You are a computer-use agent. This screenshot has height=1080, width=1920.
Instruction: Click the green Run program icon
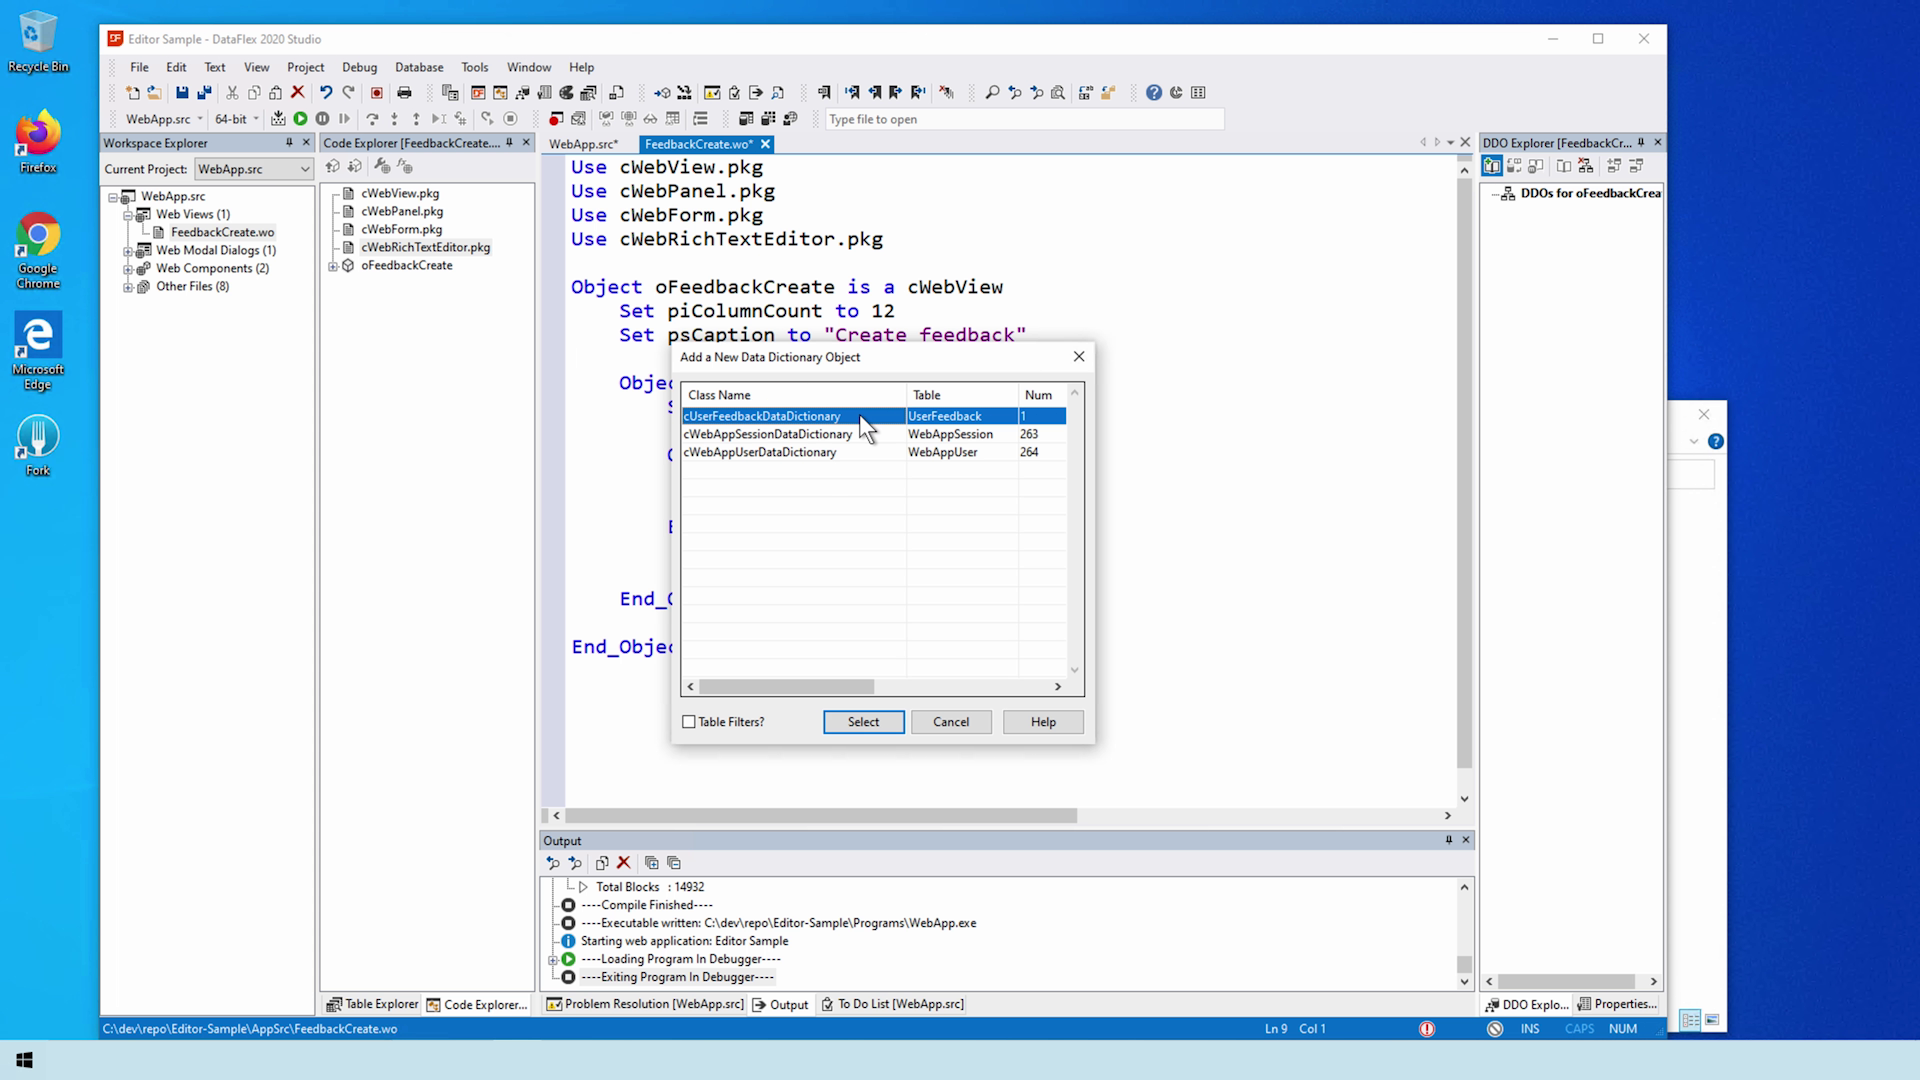(300, 119)
